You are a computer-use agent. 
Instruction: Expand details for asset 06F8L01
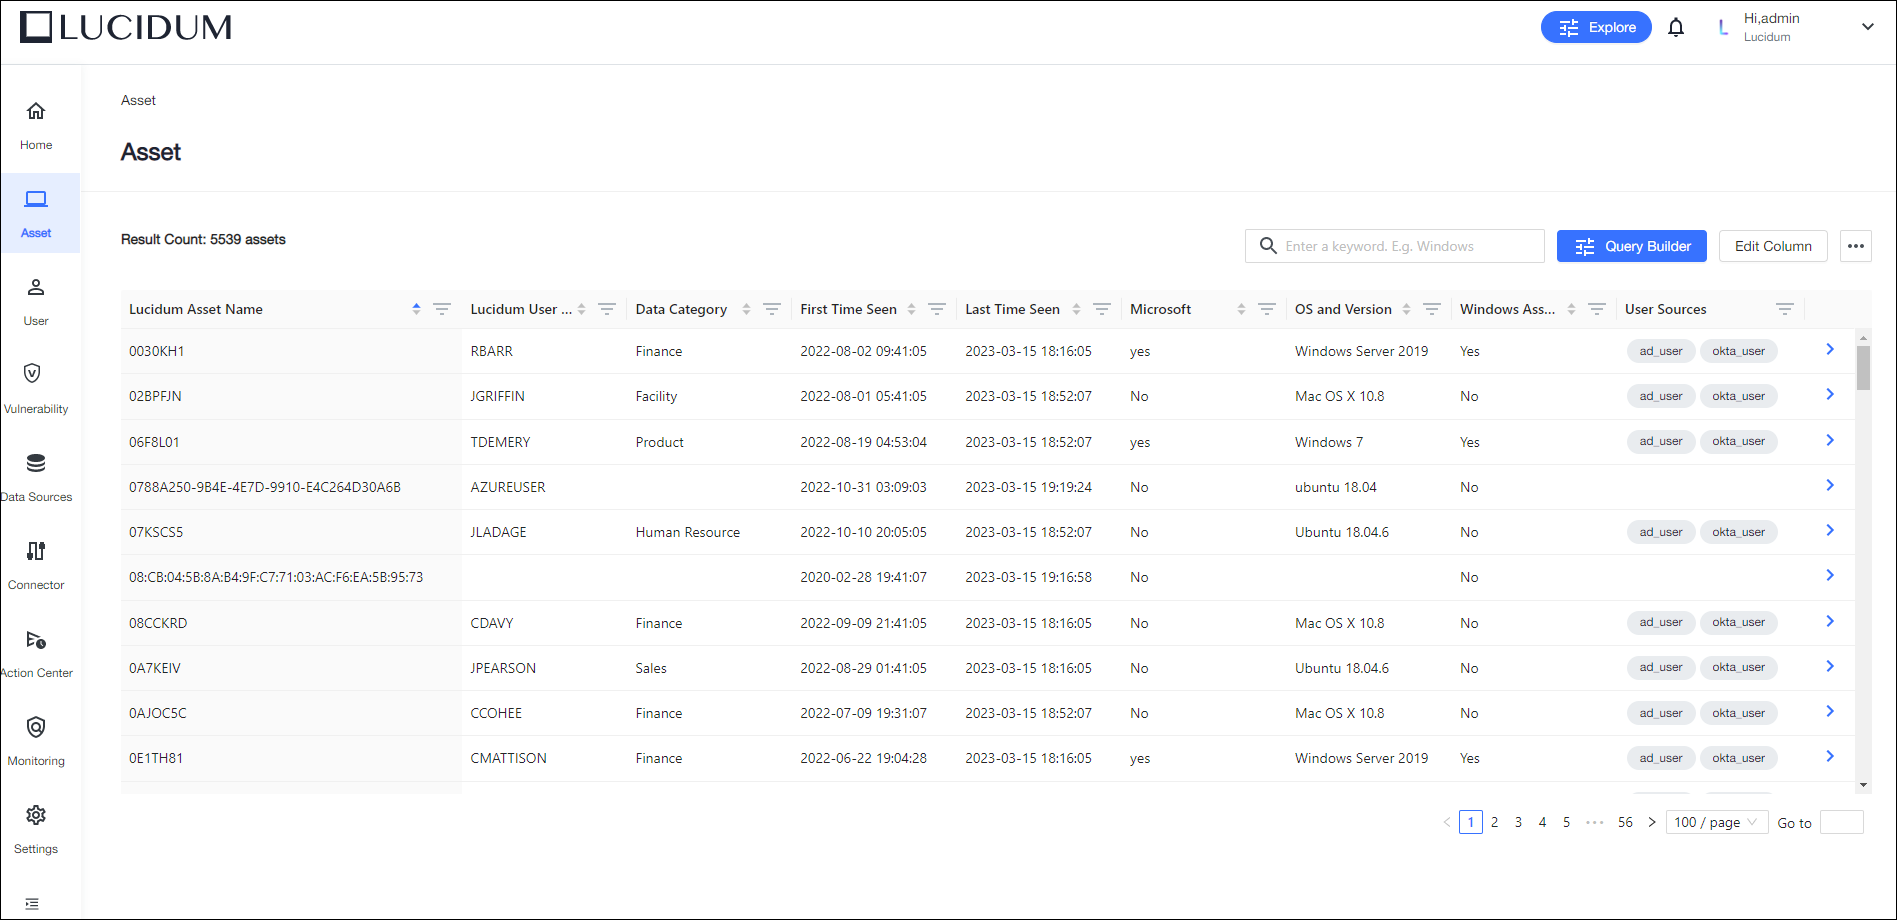[x=1830, y=440]
